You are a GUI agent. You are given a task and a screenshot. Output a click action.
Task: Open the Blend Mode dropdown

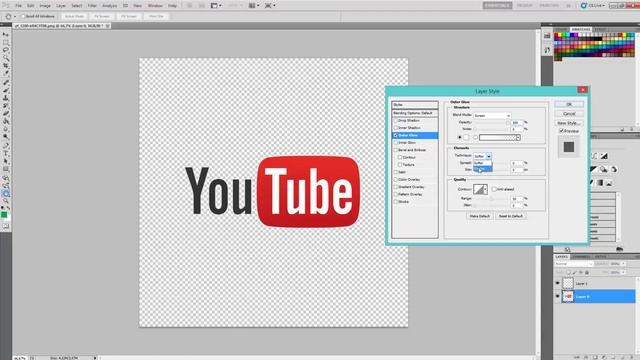492,116
